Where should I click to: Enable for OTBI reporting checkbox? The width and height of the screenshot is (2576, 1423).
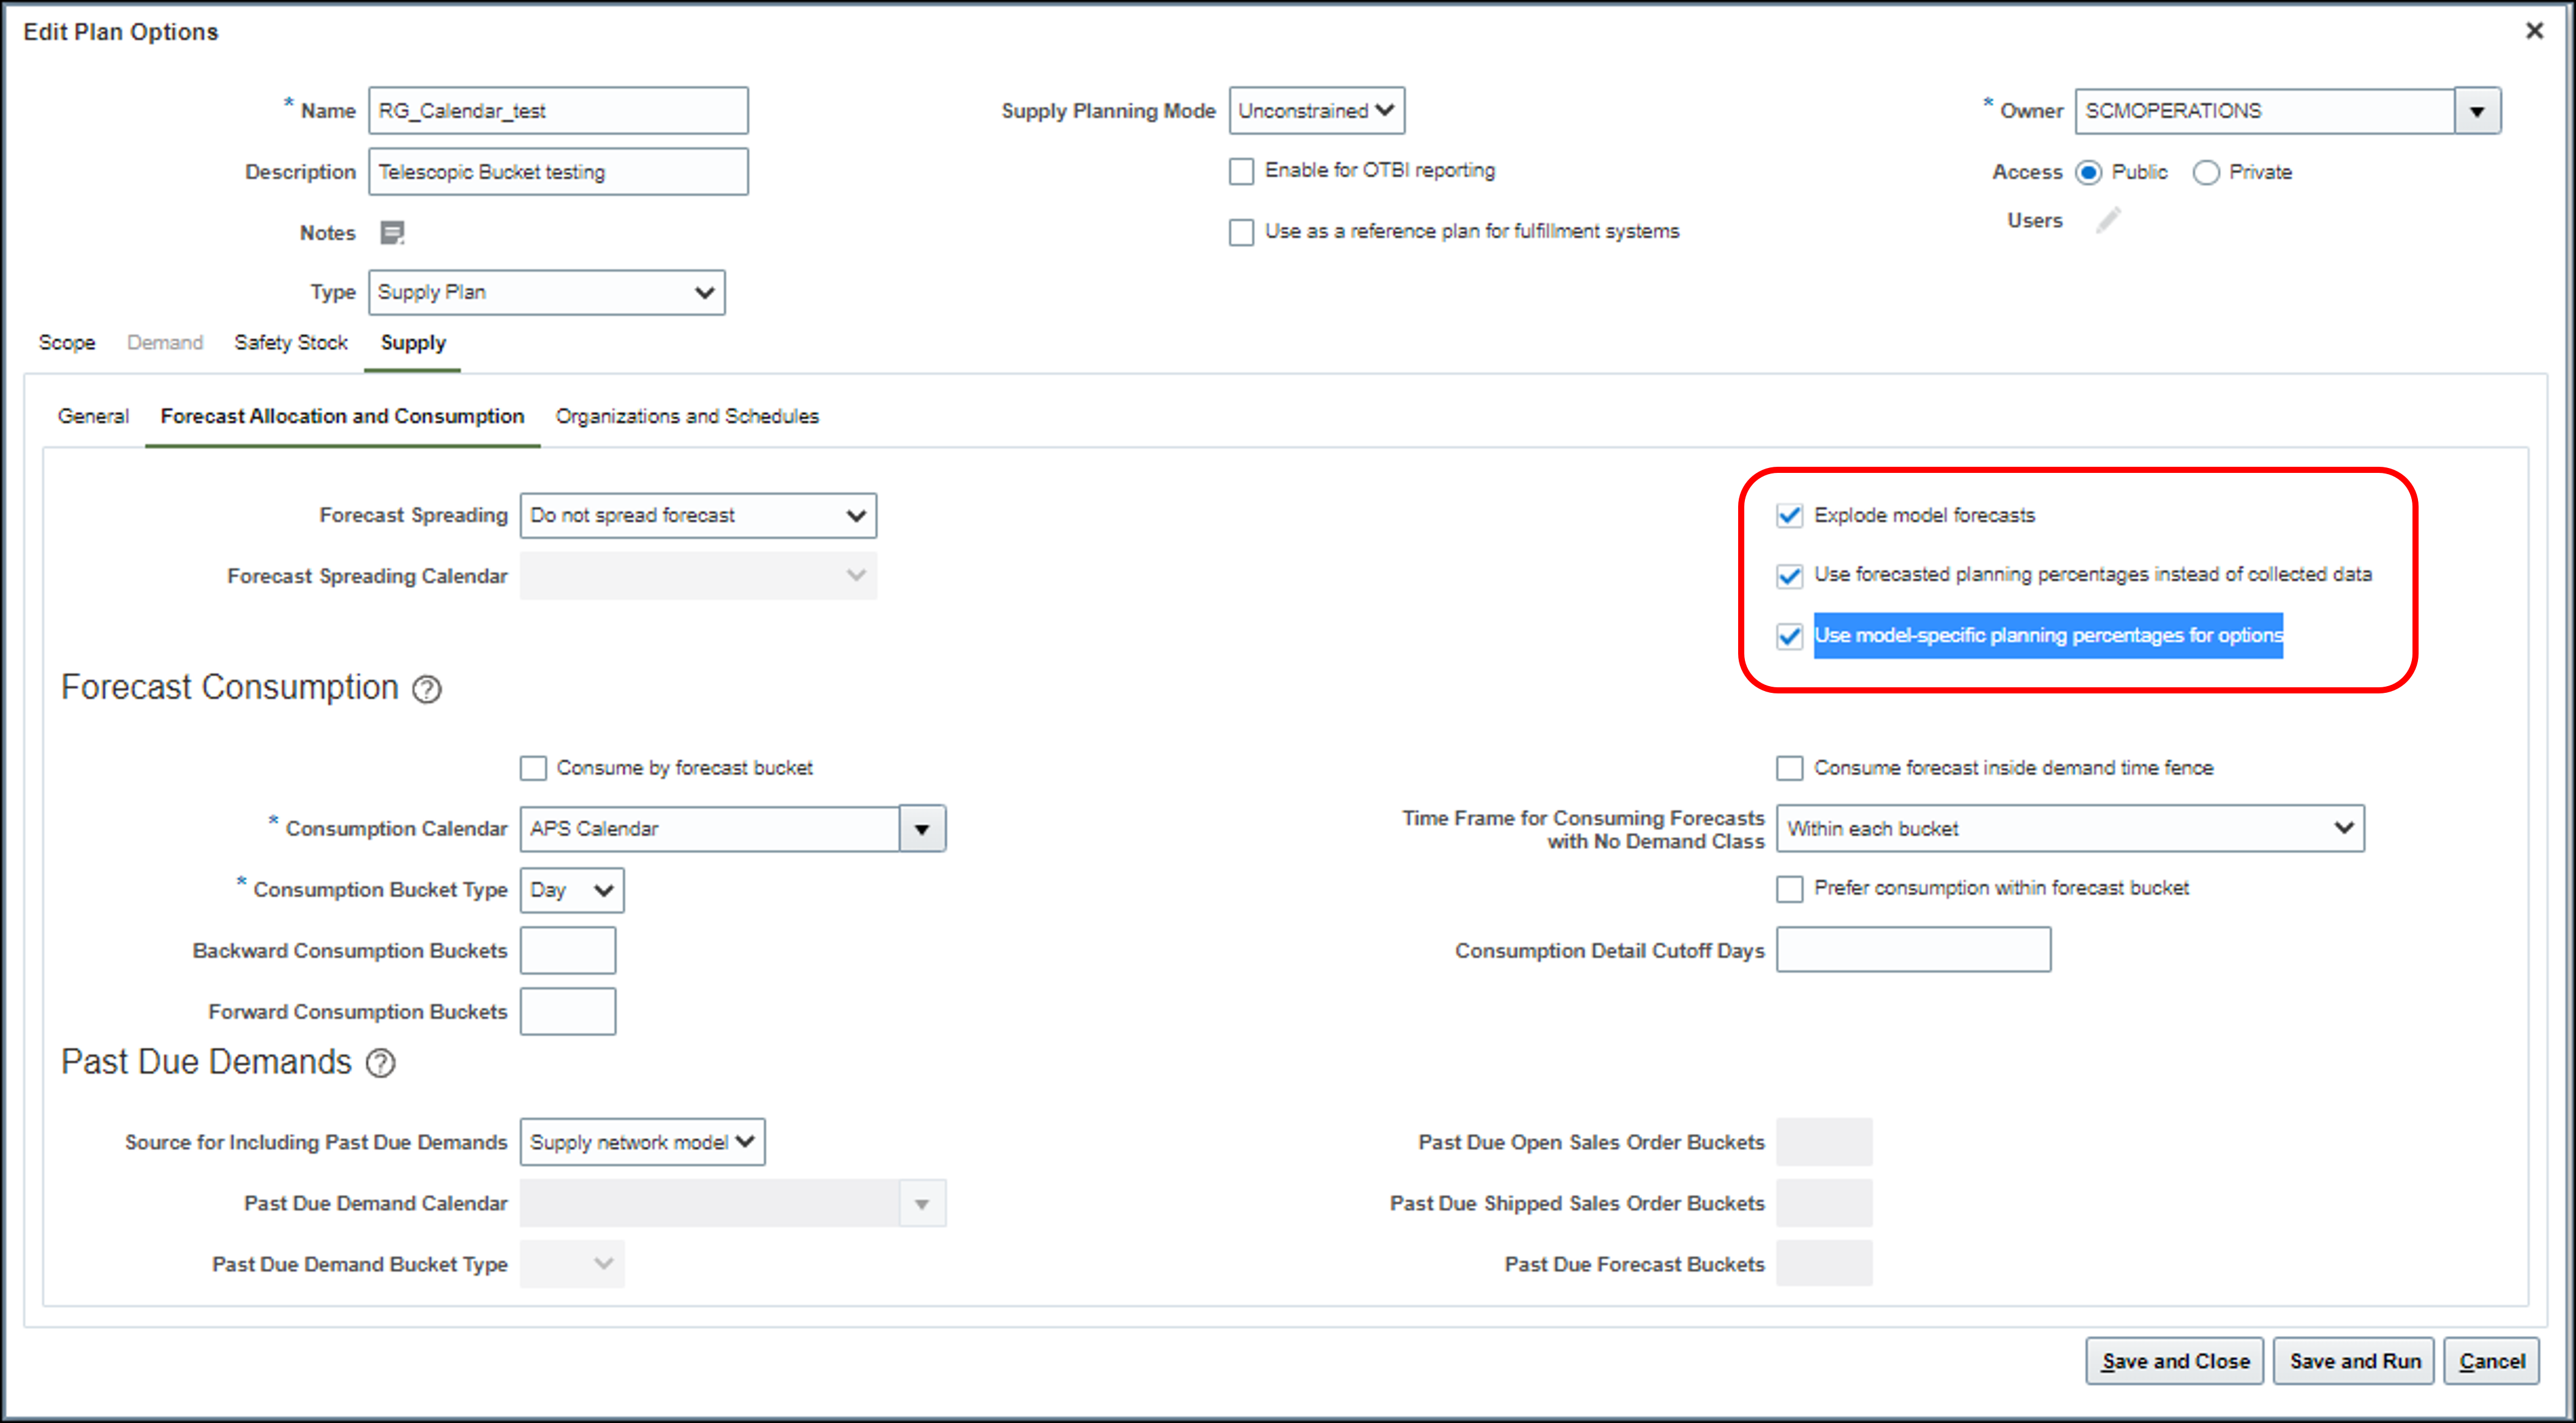1241,171
